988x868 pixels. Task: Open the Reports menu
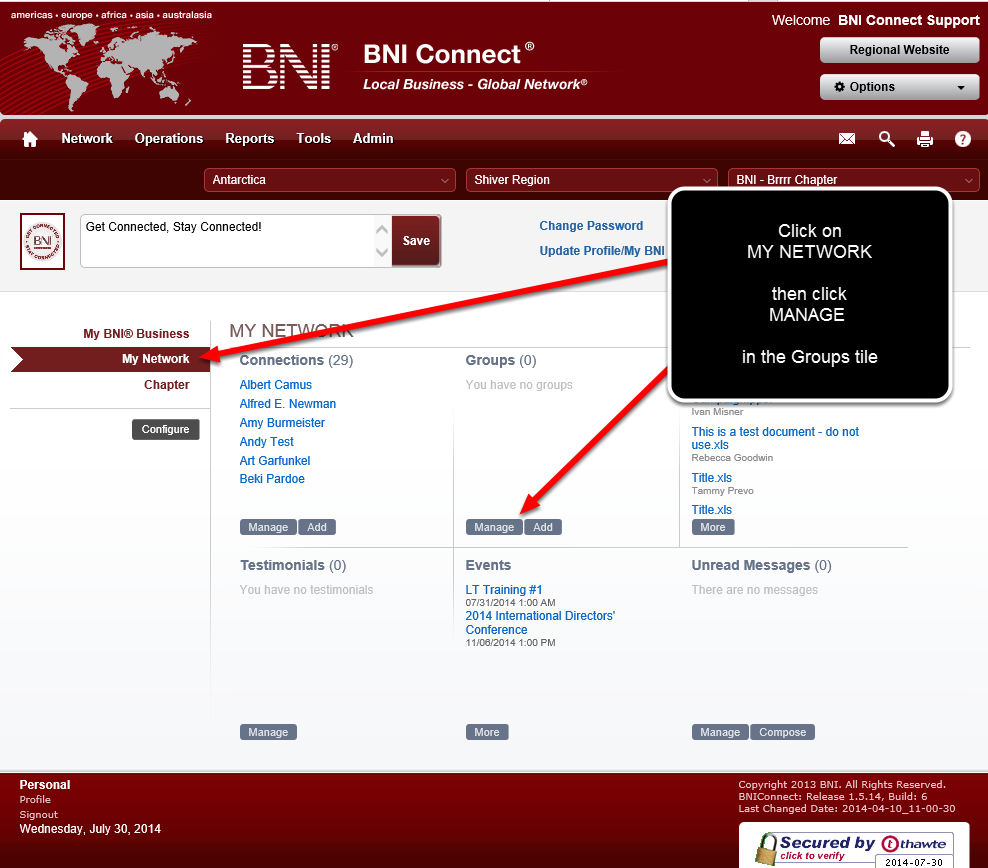pyautogui.click(x=249, y=139)
